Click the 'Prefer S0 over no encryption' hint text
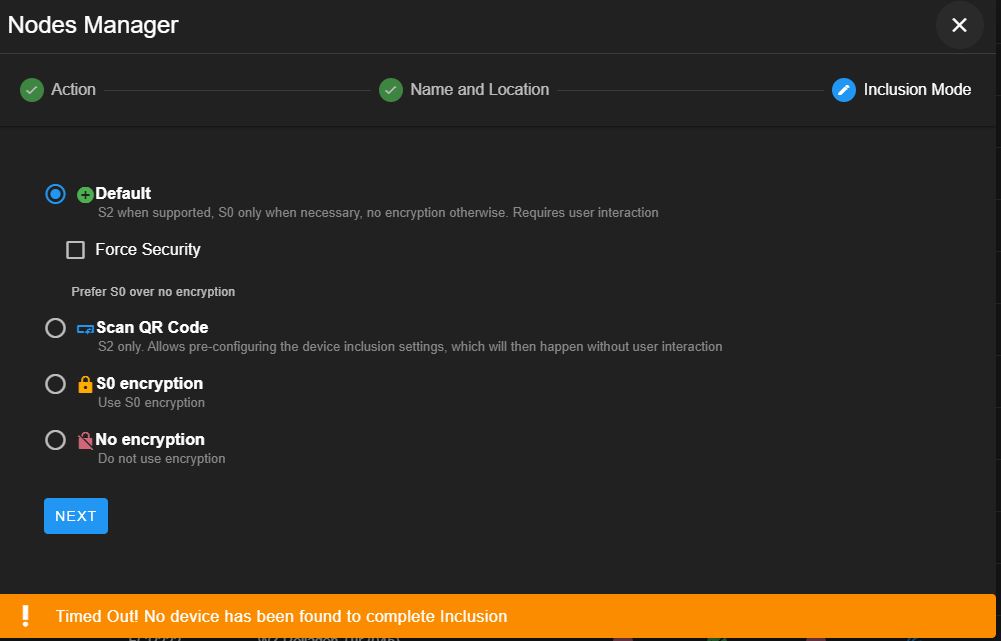The image size is (1001, 641). (153, 292)
